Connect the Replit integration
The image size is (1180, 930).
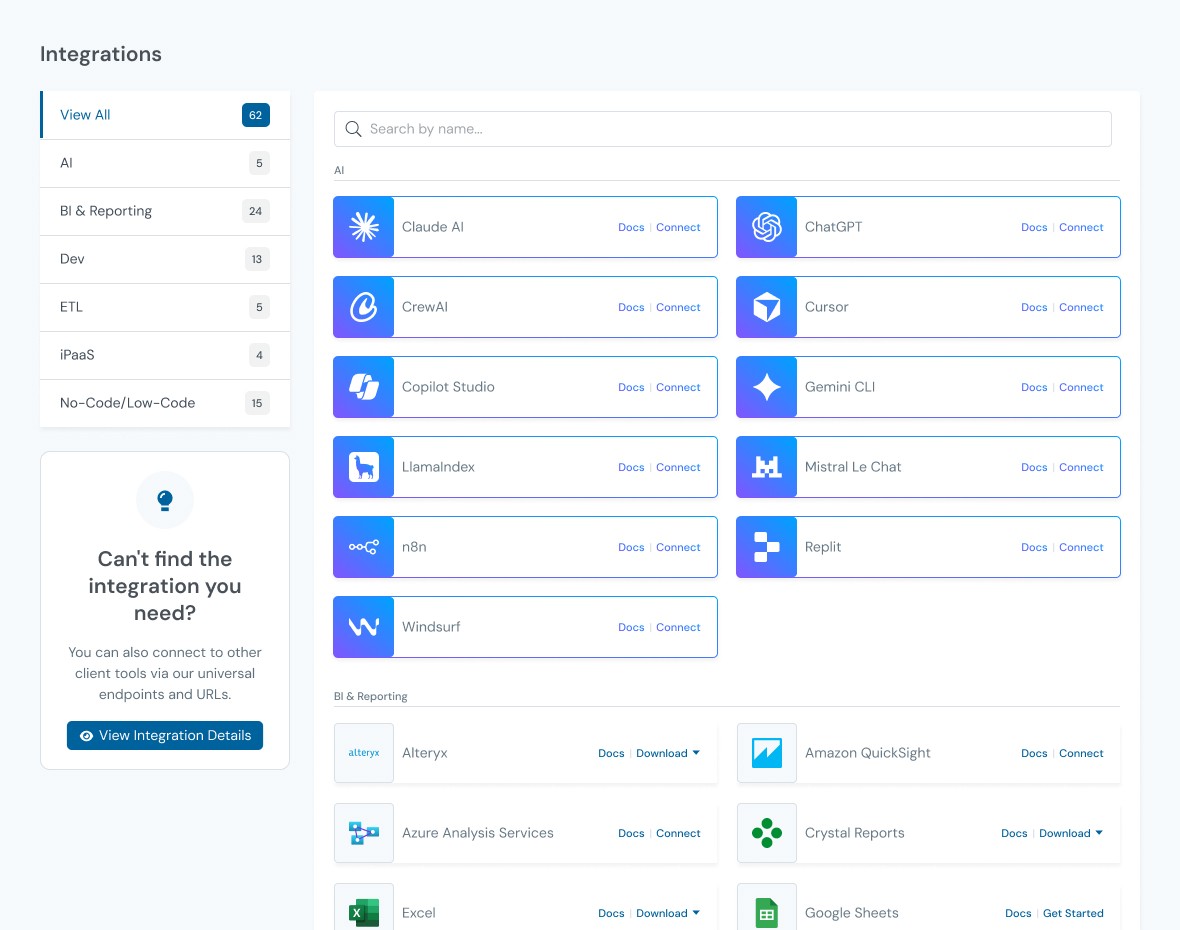click(1081, 547)
